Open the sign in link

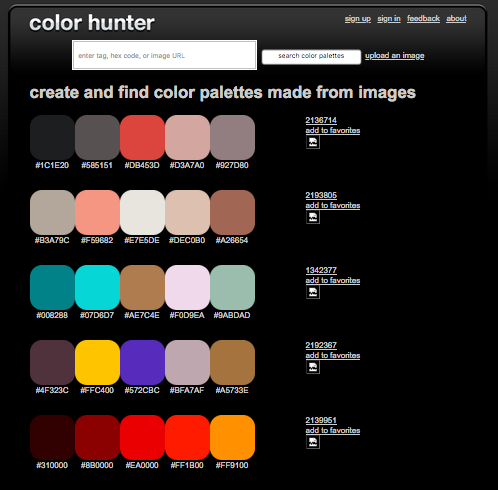[389, 19]
